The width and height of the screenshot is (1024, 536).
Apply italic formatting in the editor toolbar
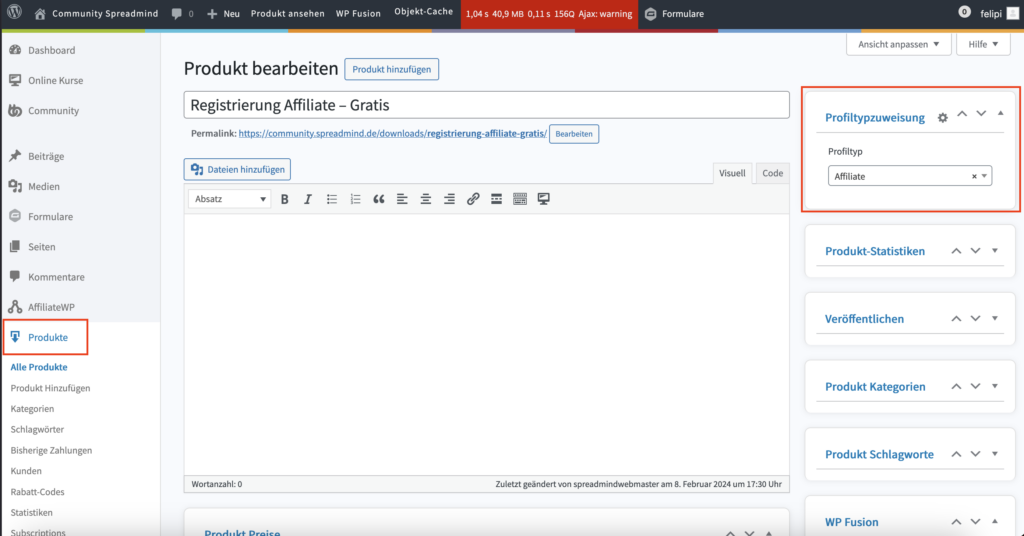(x=308, y=199)
